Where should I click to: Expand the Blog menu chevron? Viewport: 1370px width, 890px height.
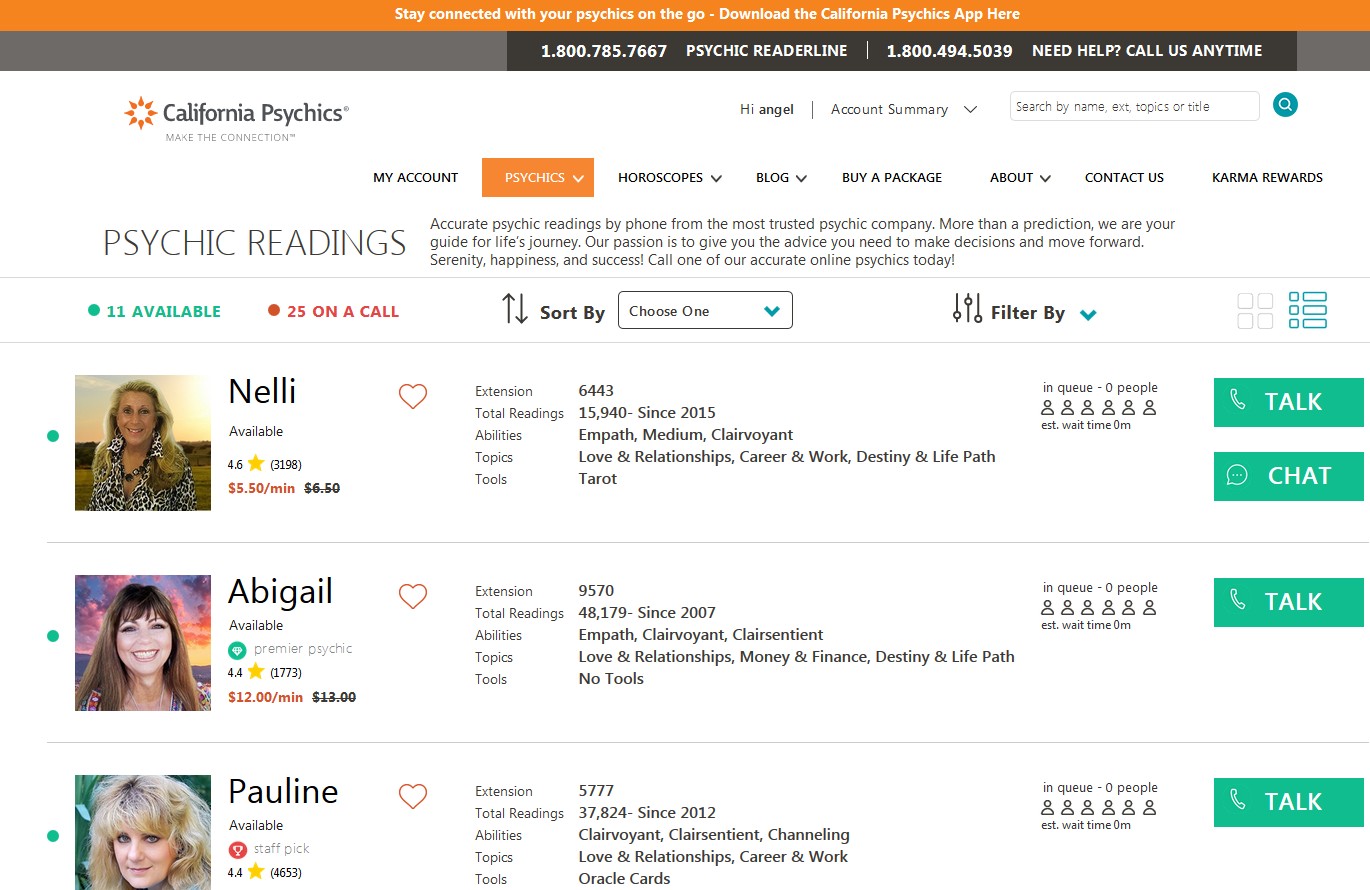(x=801, y=179)
